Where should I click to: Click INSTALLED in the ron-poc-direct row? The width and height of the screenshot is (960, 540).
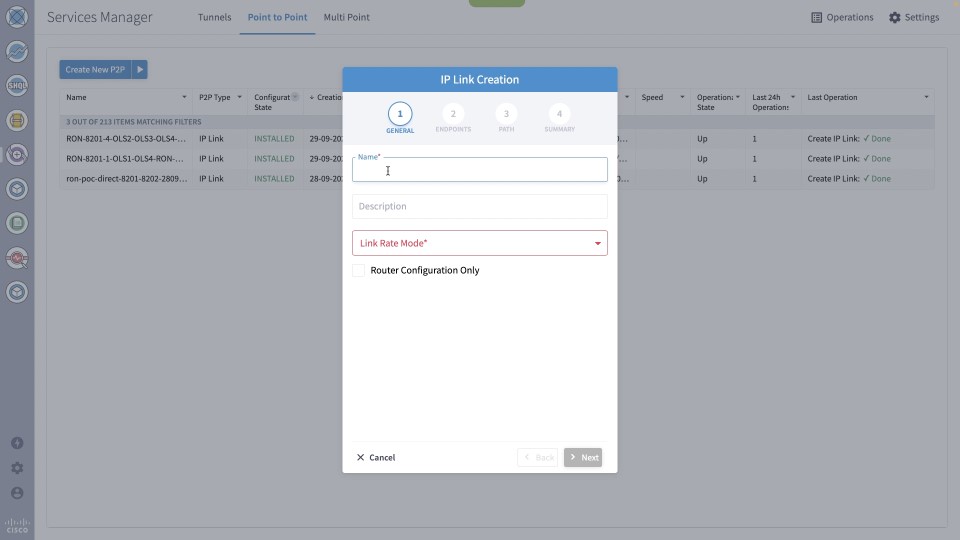click(274, 179)
